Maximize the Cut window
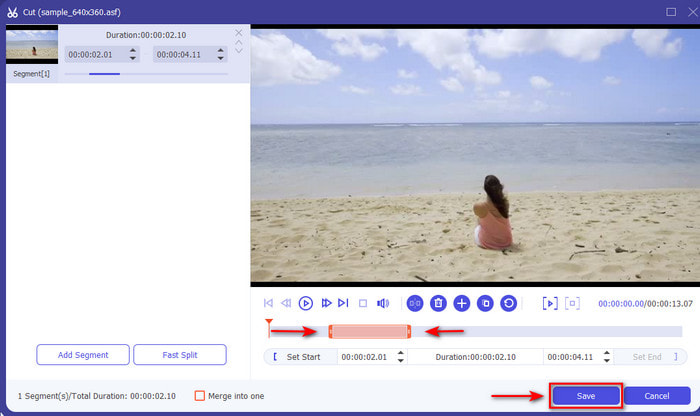Image resolution: width=700 pixels, height=416 pixels. (671, 12)
